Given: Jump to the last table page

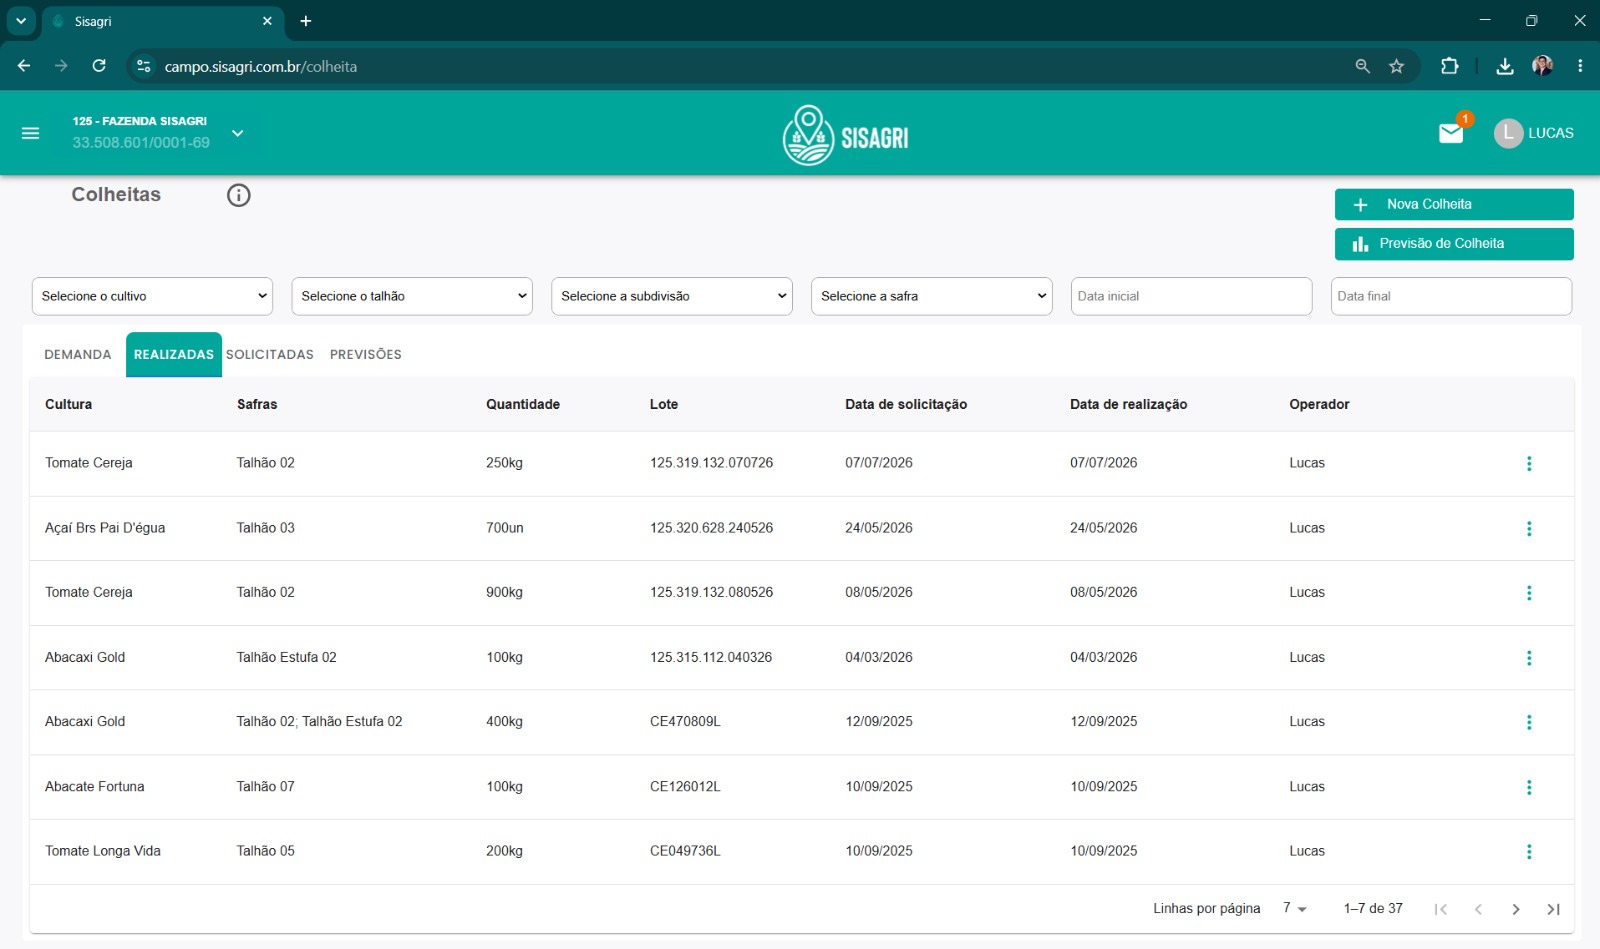Looking at the screenshot, I should pyautogui.click(x=1553, y=909).
